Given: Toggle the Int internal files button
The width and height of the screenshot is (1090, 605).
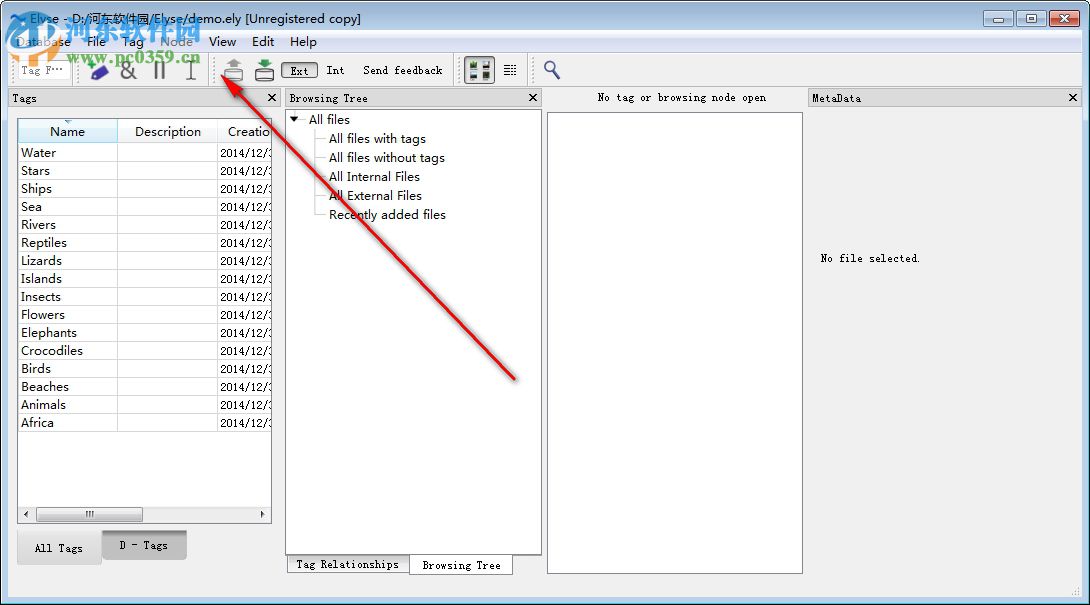Looking at the screenshot, I should [x=335, y=70].
